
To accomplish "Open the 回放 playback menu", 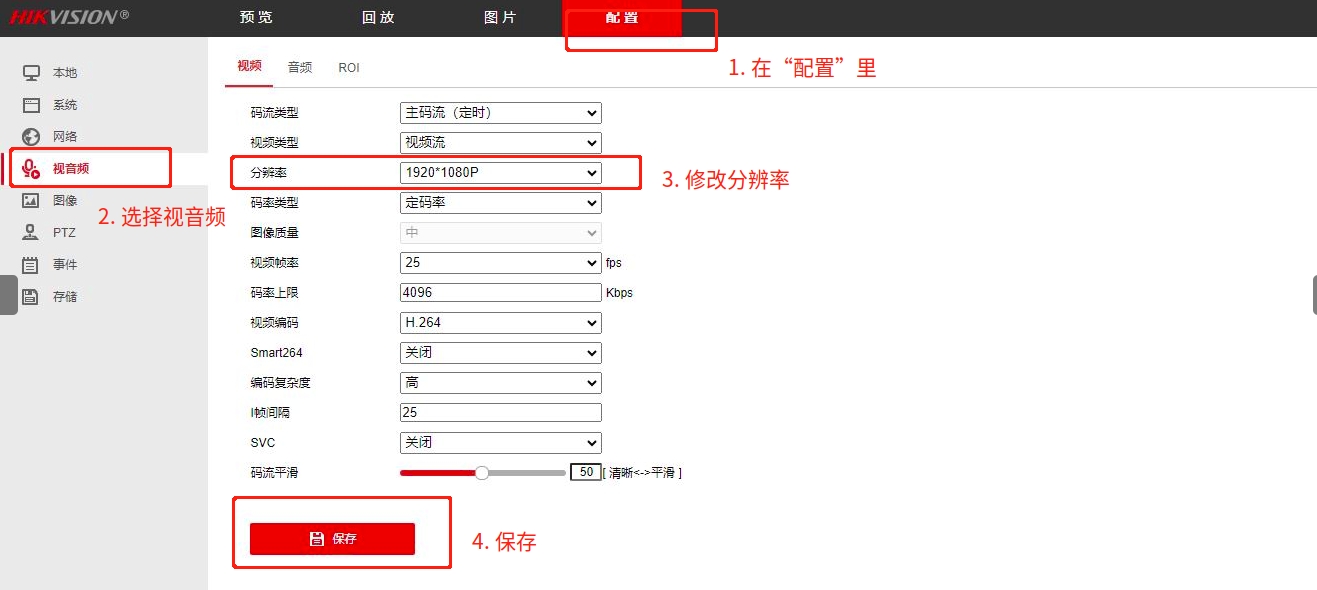I will click(x=378, y=18).
